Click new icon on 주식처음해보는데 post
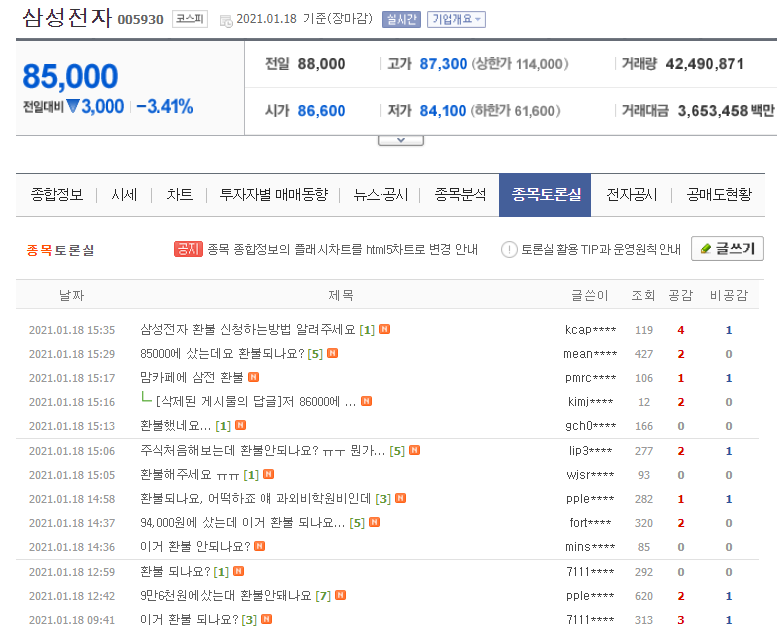 click(415, 450)
